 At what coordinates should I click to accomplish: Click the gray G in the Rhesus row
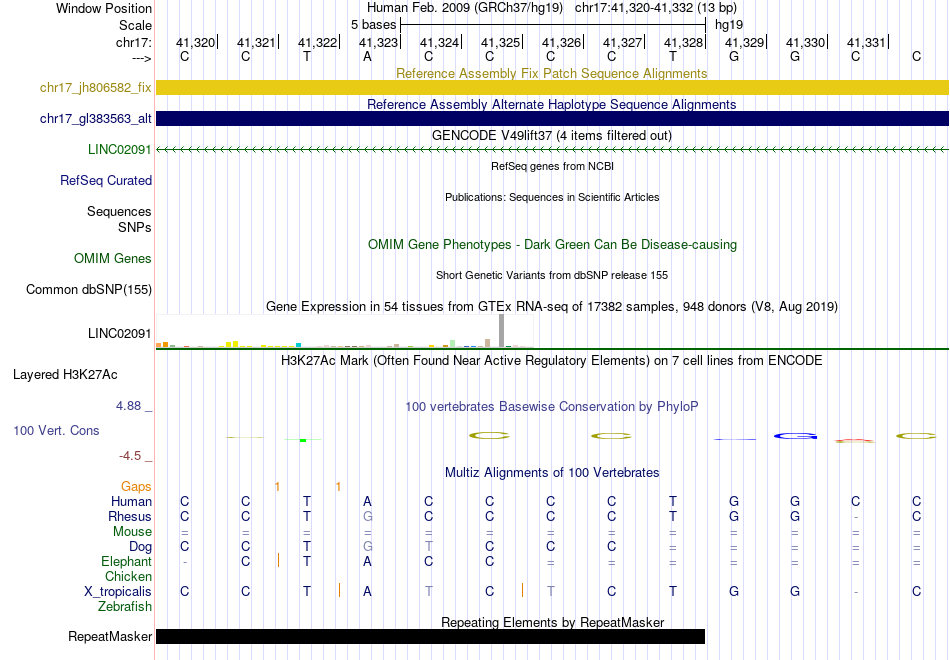point(367,516)
